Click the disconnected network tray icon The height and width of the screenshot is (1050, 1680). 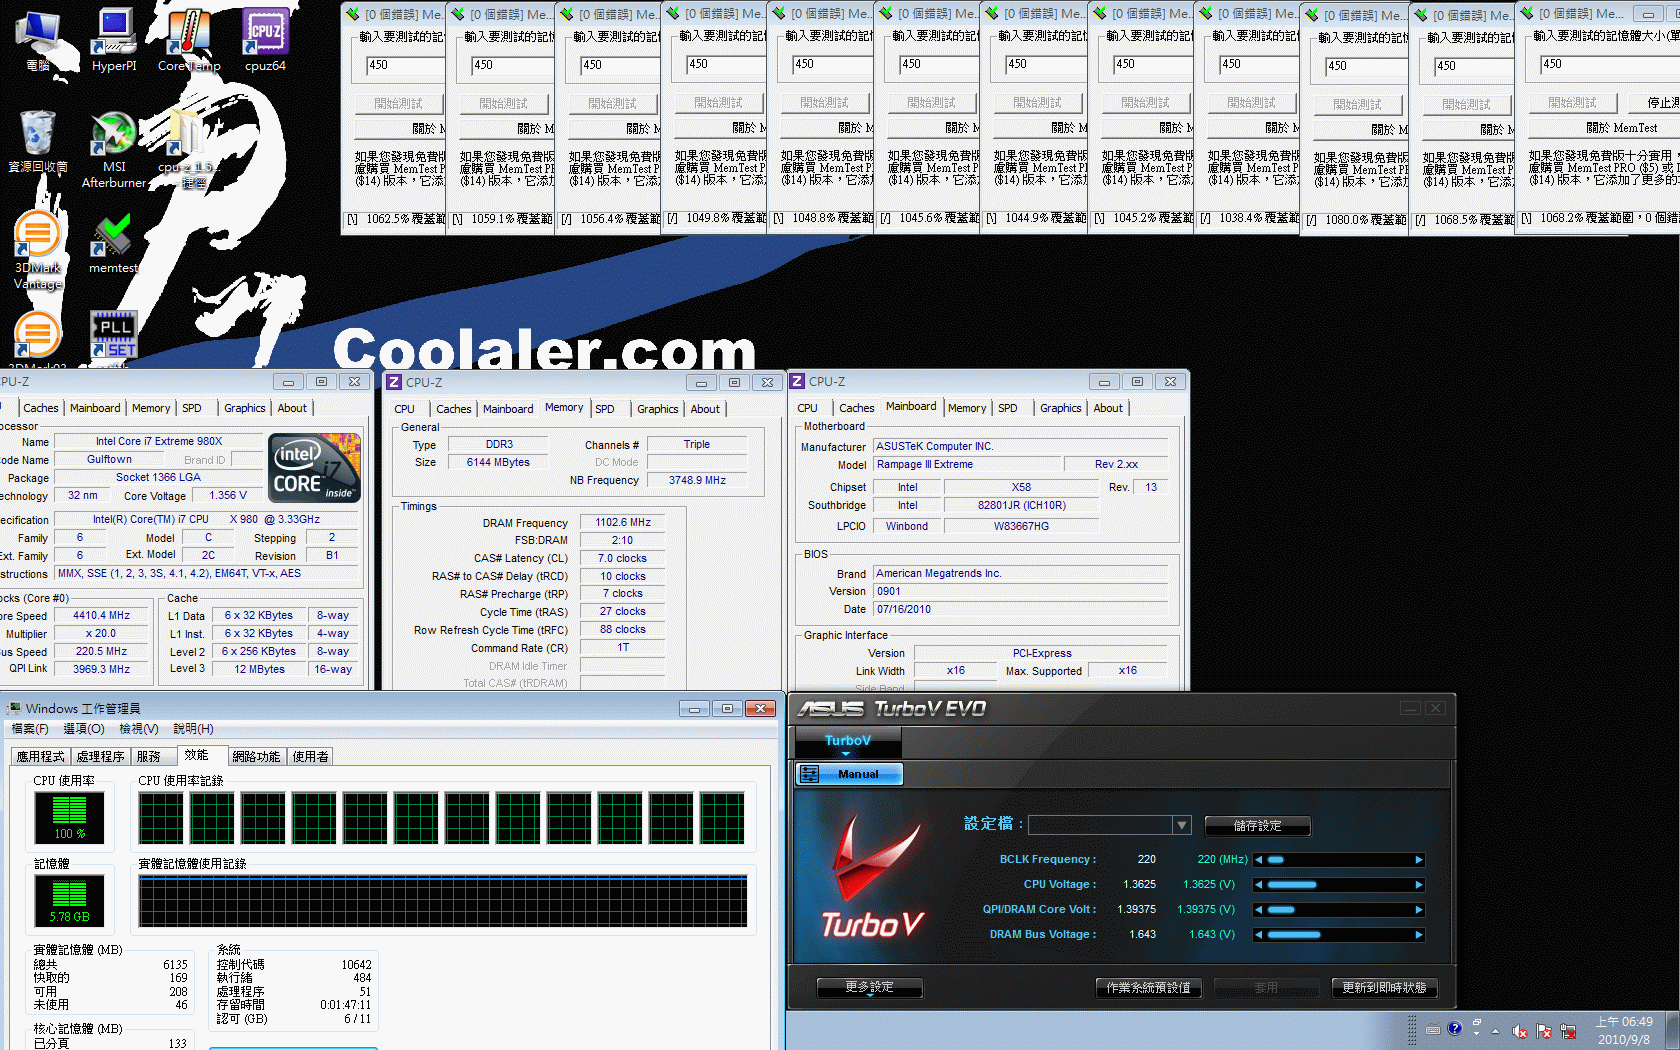pyautogui.click(x=1568, y=1031)
